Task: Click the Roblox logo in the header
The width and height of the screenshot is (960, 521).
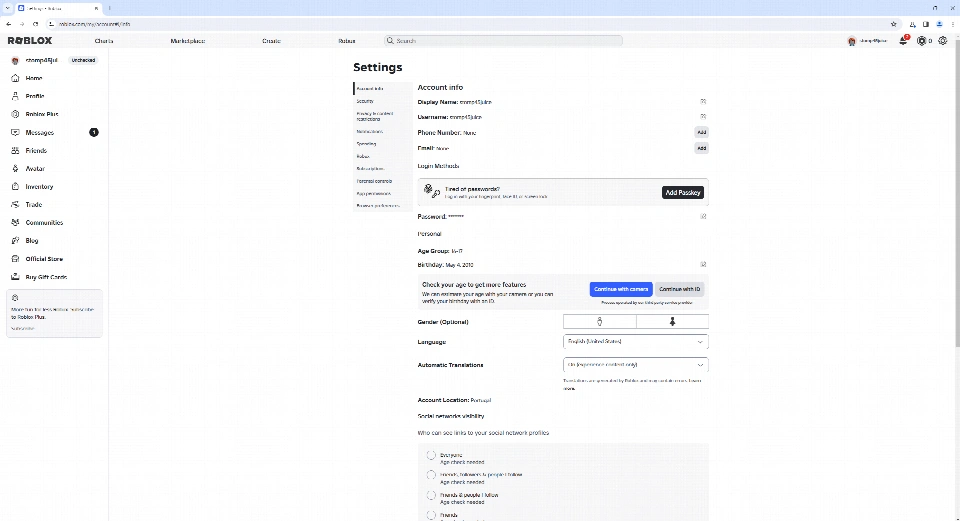Action: pyautogui.click(x=30, y=40)
